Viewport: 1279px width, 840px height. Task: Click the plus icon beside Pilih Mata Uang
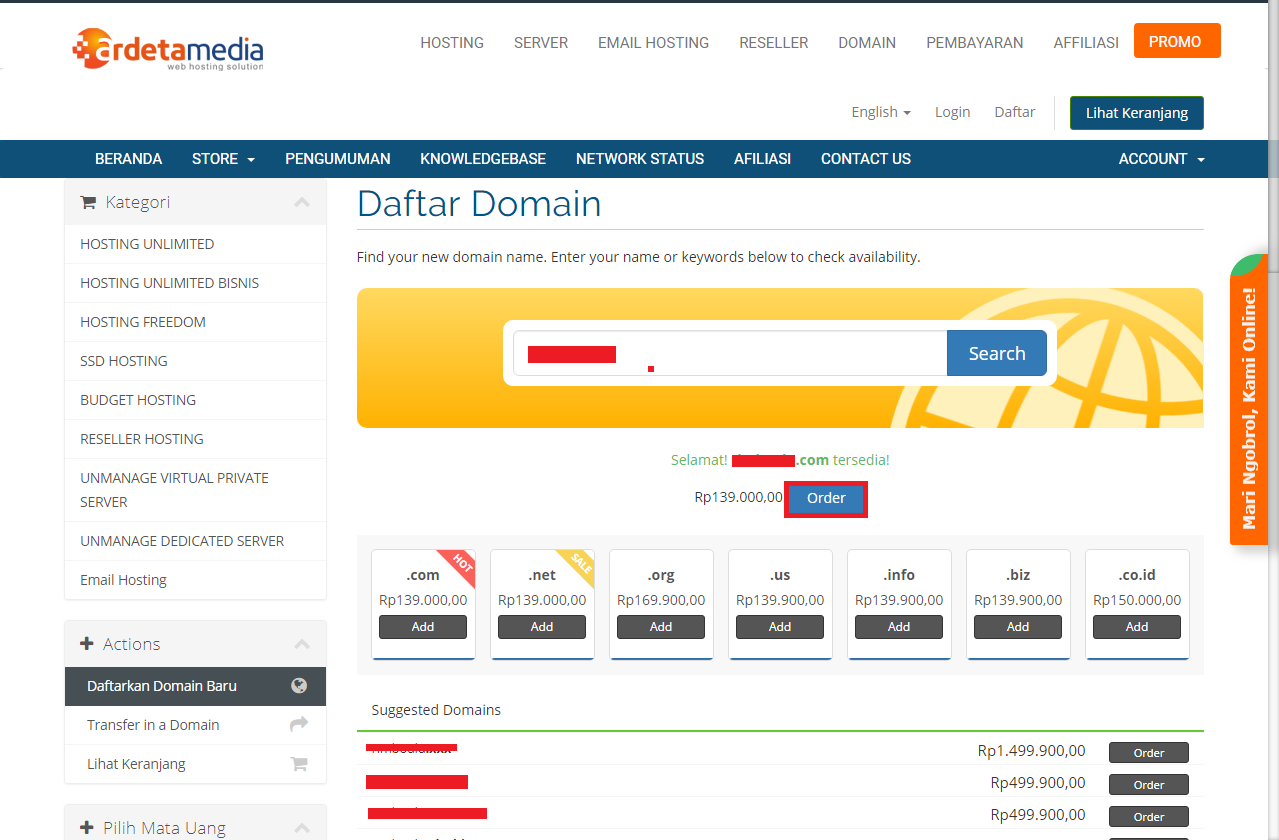pos(87,828)
